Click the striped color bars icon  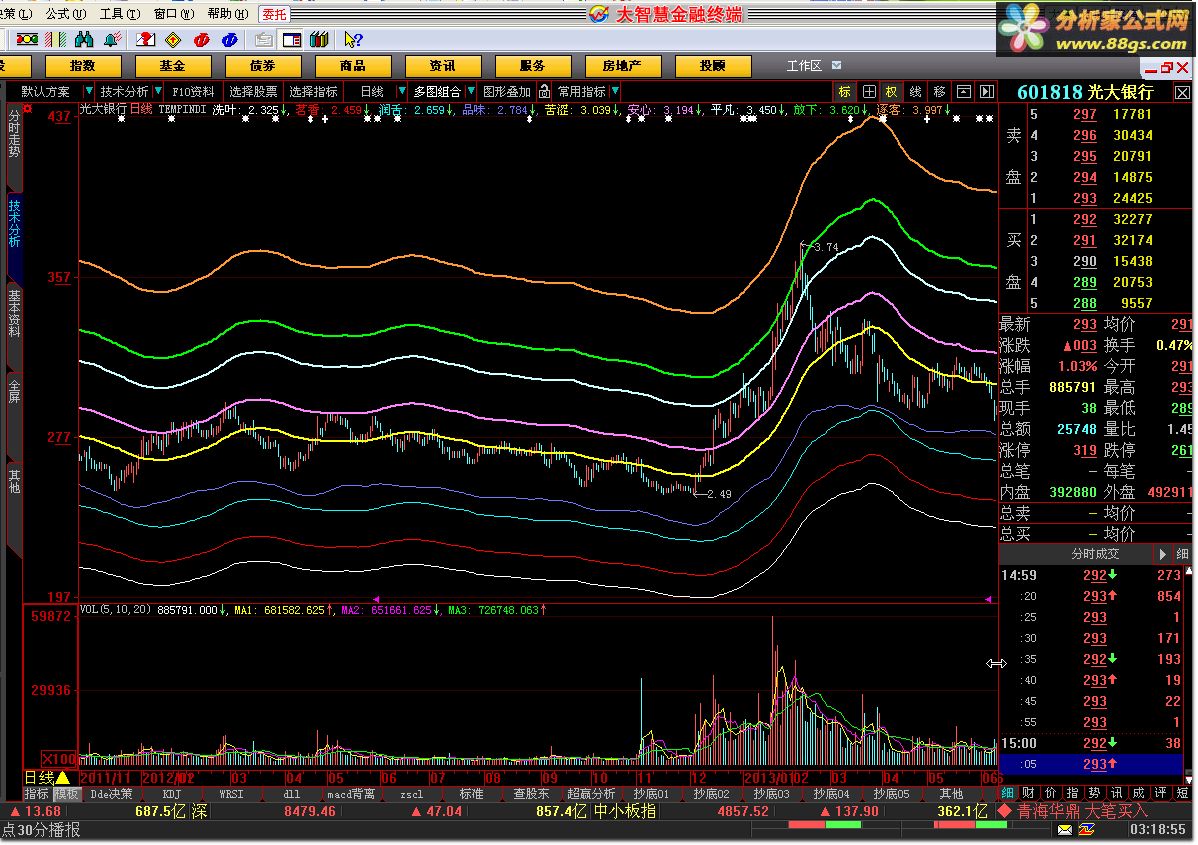pyautogui.click(x=56, y=40)
